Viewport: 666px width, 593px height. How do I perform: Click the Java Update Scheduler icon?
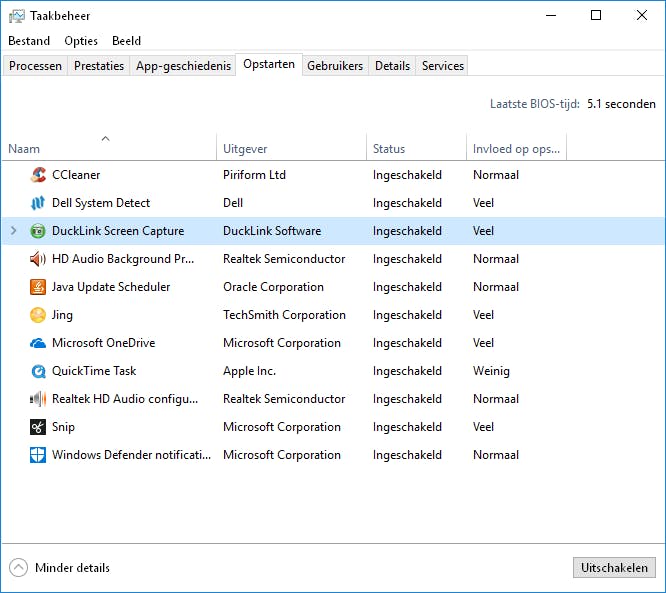pos(38,287)
